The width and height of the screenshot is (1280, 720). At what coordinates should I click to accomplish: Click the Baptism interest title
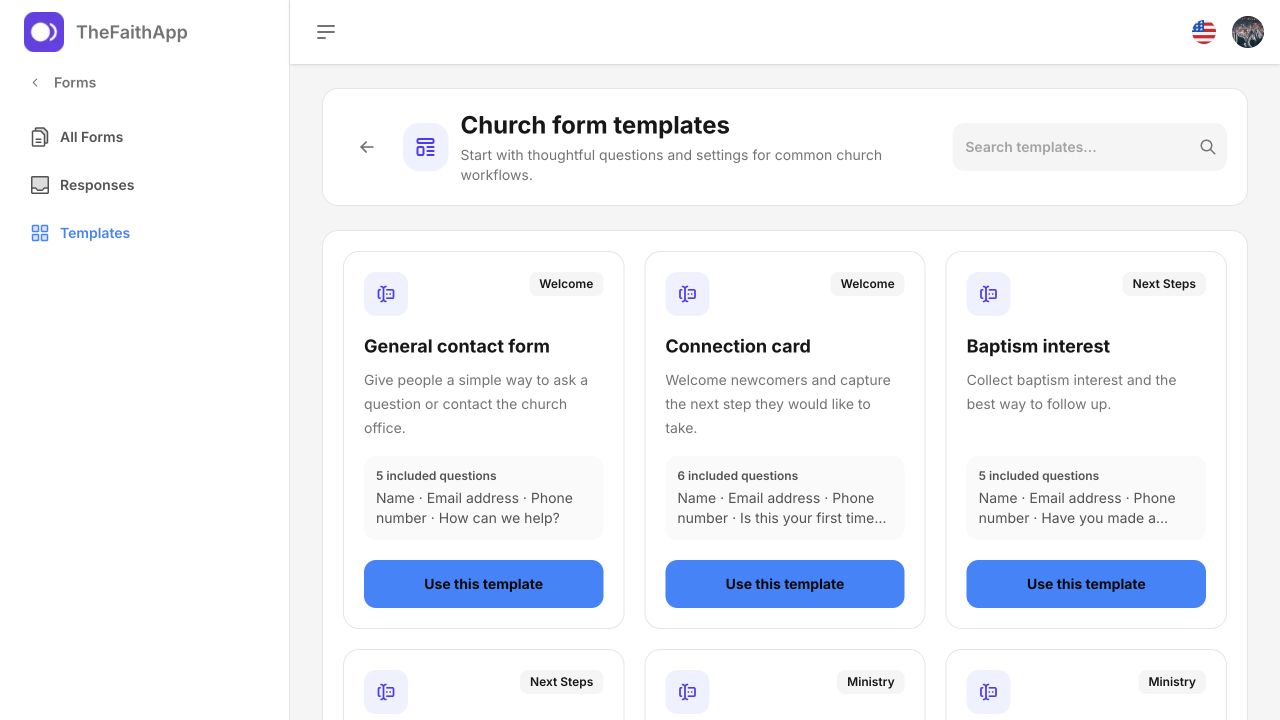tap(1038, 346)
